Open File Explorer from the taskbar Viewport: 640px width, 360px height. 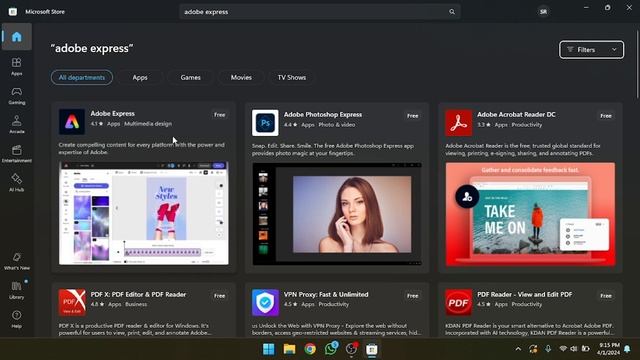coord(289,349)
